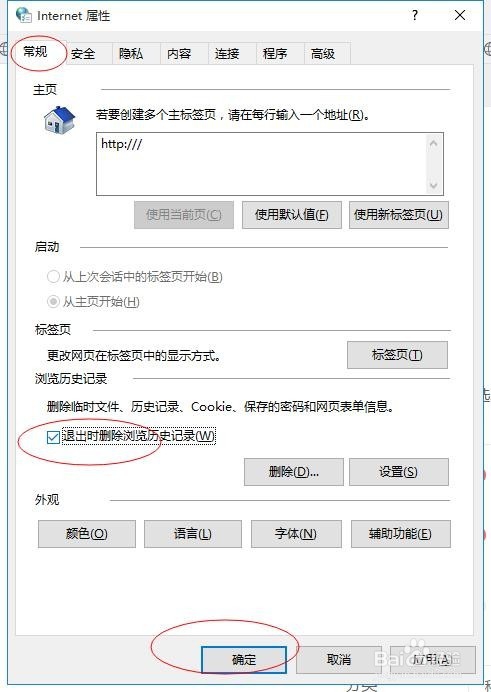
Task: Switch to the 高级 tab
Action: (x=323, y=54)
